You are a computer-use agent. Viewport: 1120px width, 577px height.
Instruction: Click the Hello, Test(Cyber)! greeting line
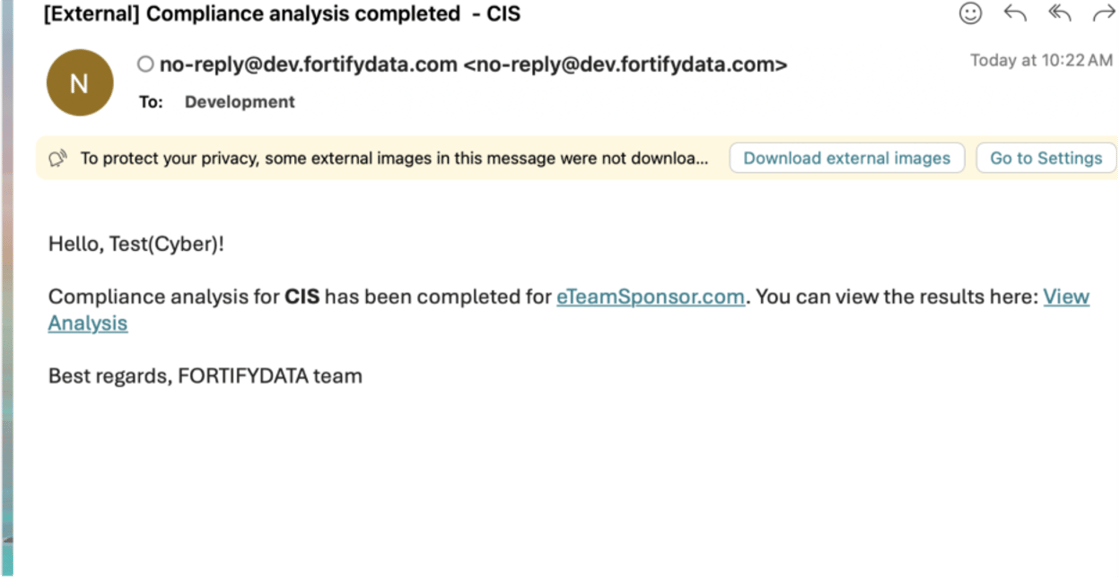(136, 243)
